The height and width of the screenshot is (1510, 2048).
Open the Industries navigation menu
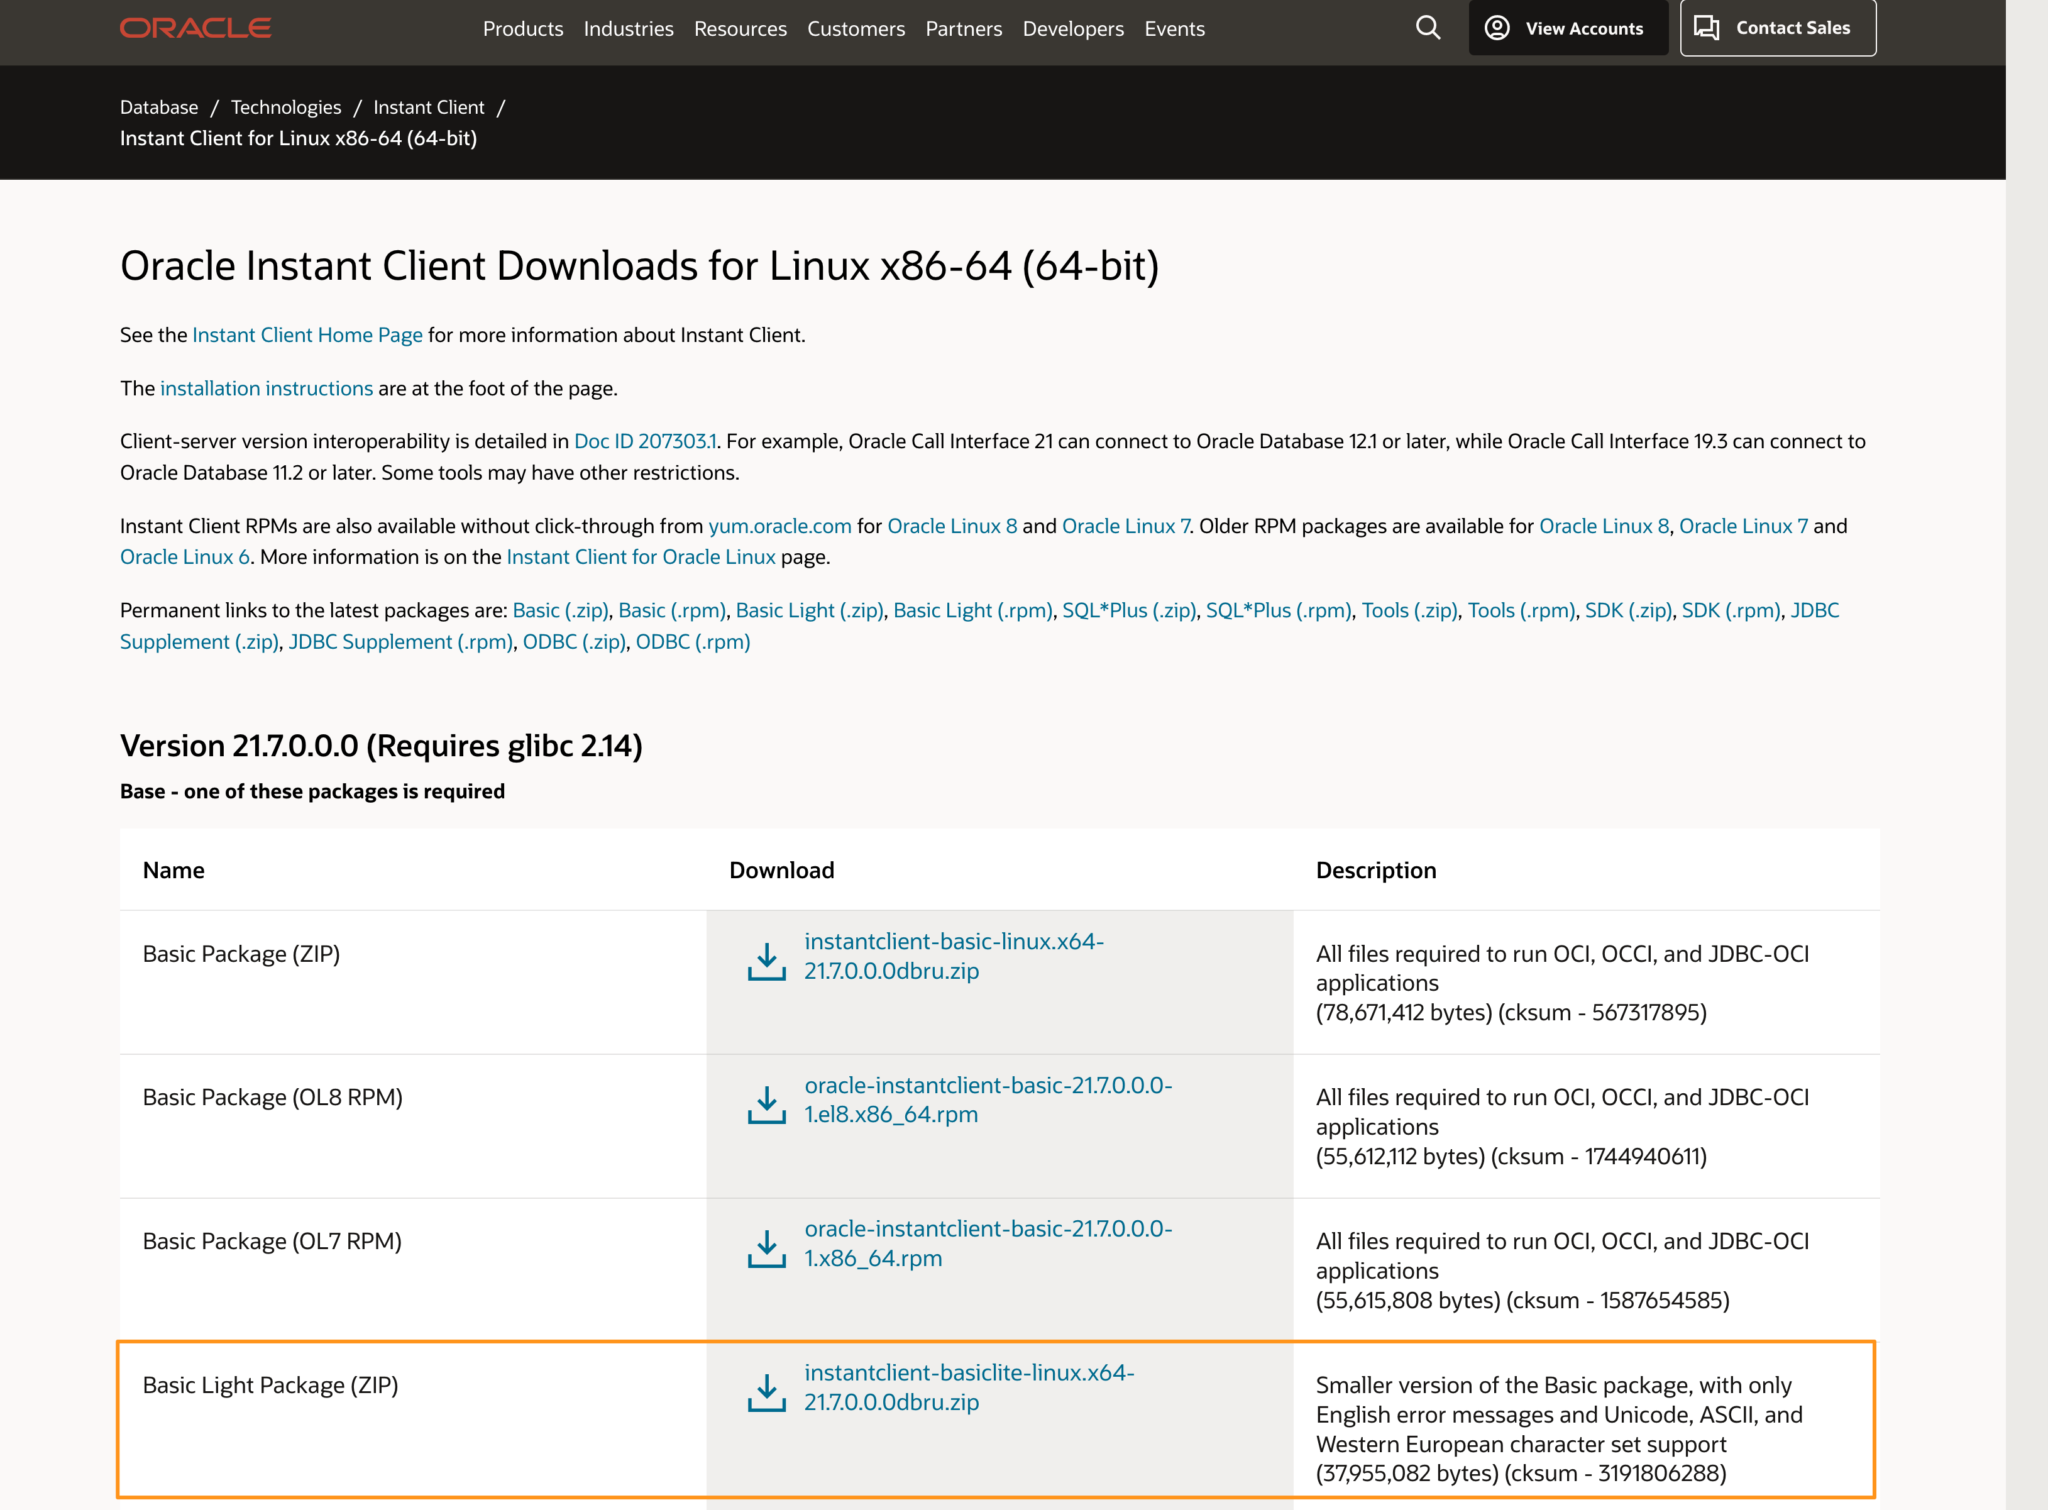pos(628,29)
